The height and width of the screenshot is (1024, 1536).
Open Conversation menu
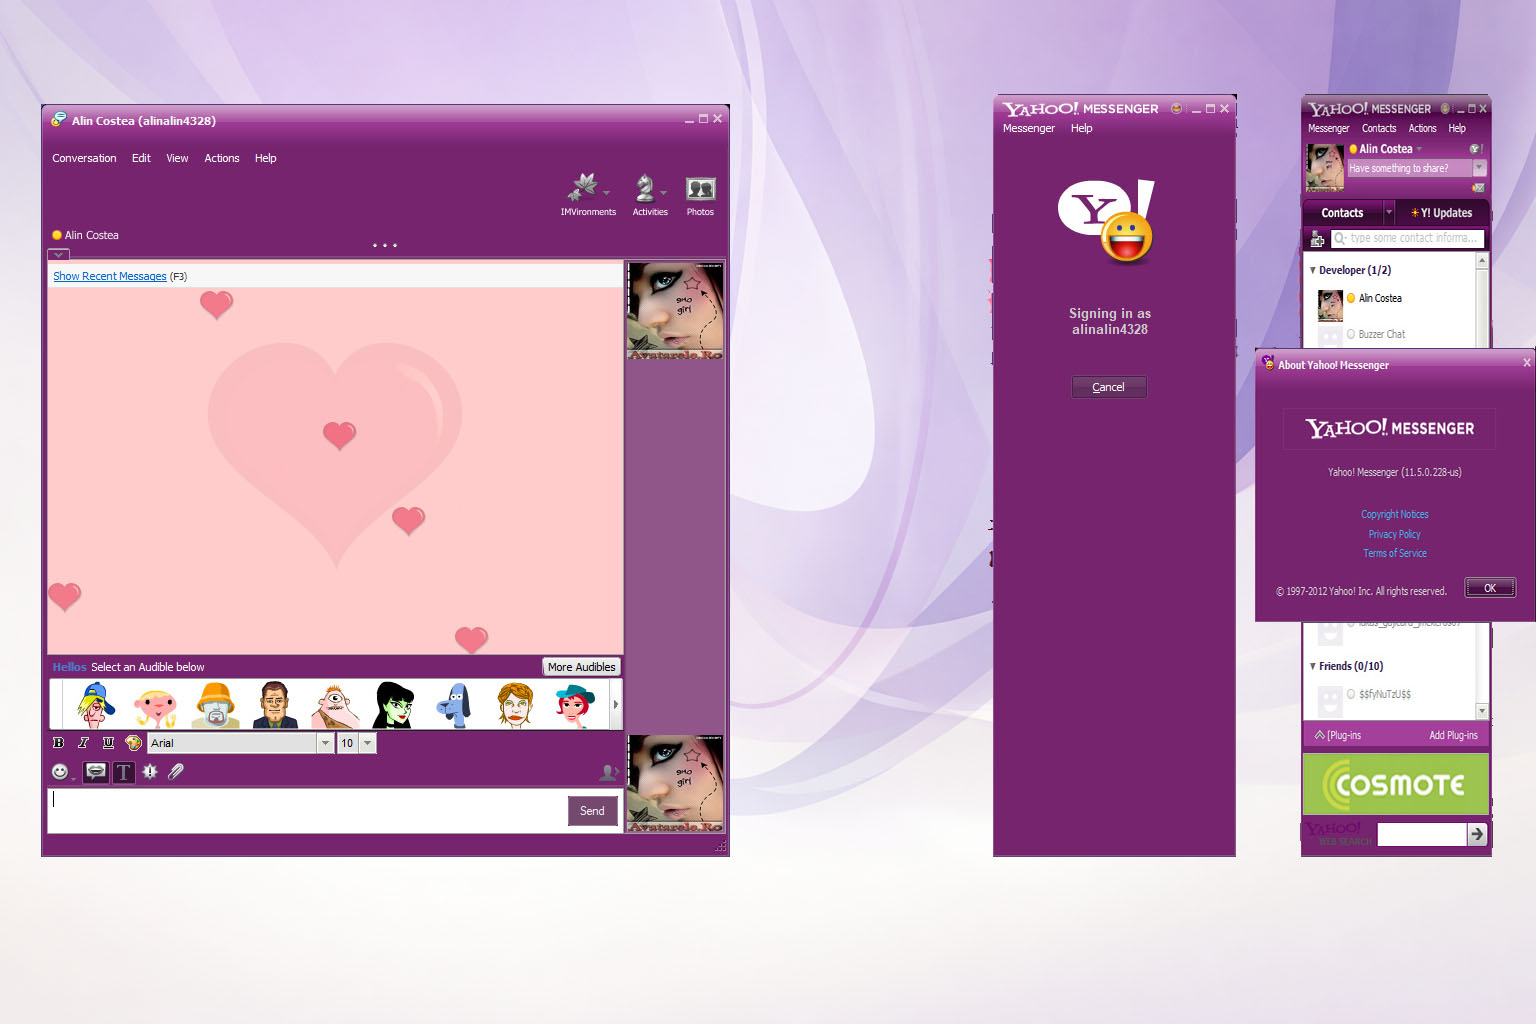coord(84,158)
